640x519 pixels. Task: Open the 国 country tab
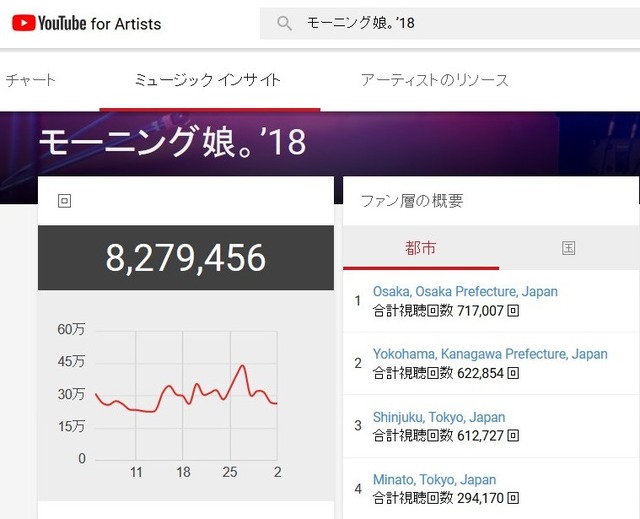pos(569,248)
